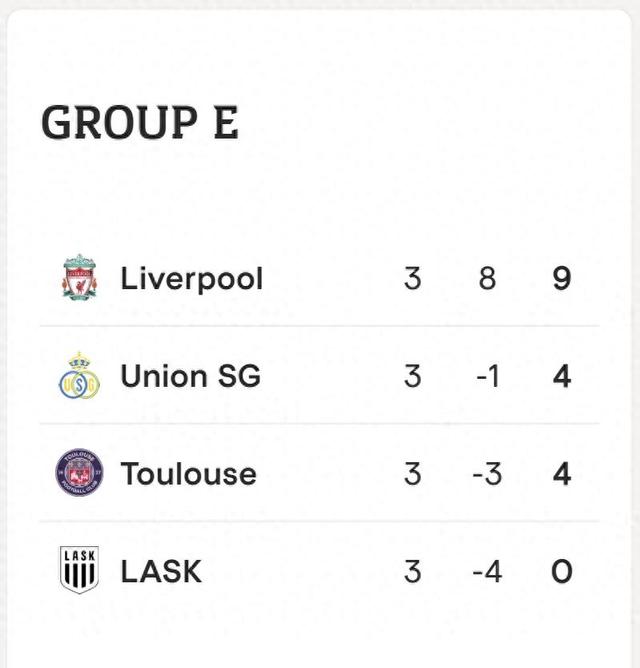The height and width of the screenshot is (668, 640).
Task: Click Toulouse's -3 goal difference
Action: coord(486,473)
